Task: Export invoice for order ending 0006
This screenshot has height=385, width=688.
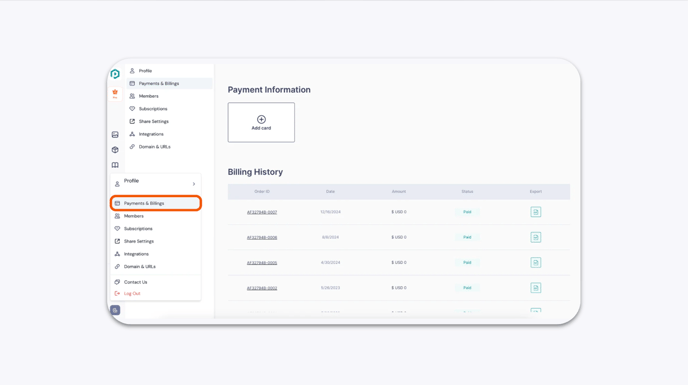Action: 536,237
